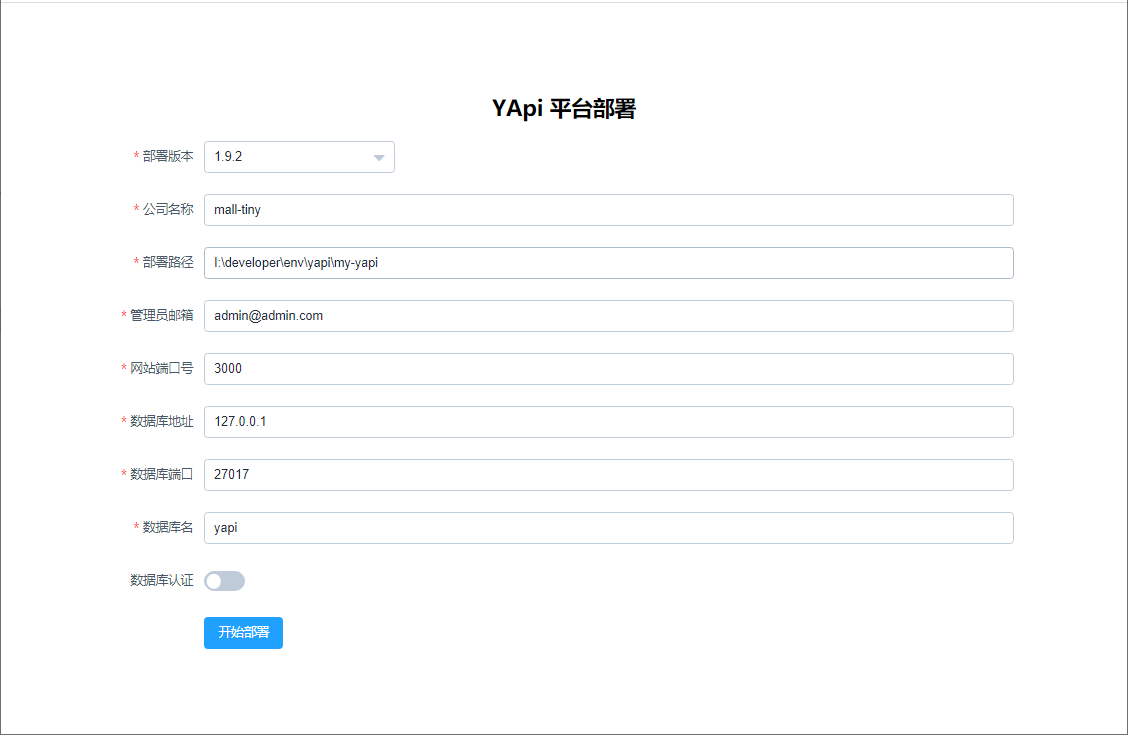
Task: Click the 部署版本 label
Action: 168,156
